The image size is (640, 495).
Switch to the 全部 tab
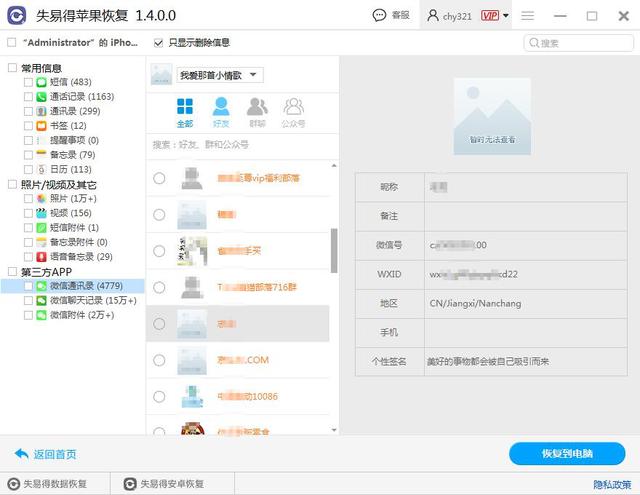click(185, 113)
